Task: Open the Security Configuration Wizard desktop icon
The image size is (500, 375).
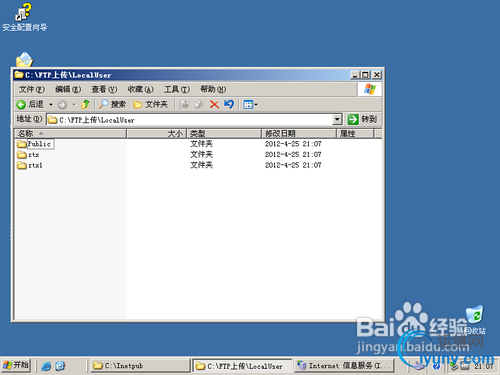Action: pyautogui.click(x=24, y=17)
